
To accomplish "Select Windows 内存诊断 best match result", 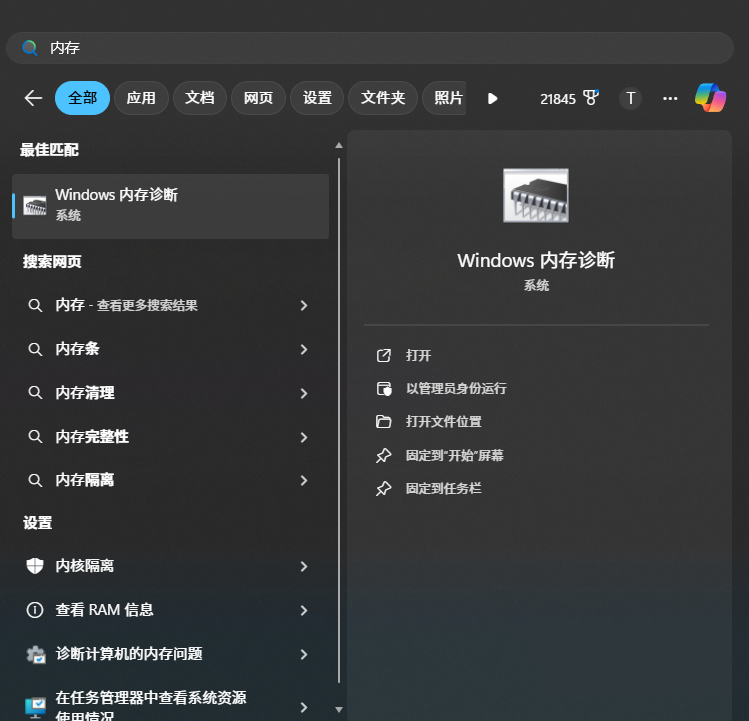I will click(x=171, y=206).
